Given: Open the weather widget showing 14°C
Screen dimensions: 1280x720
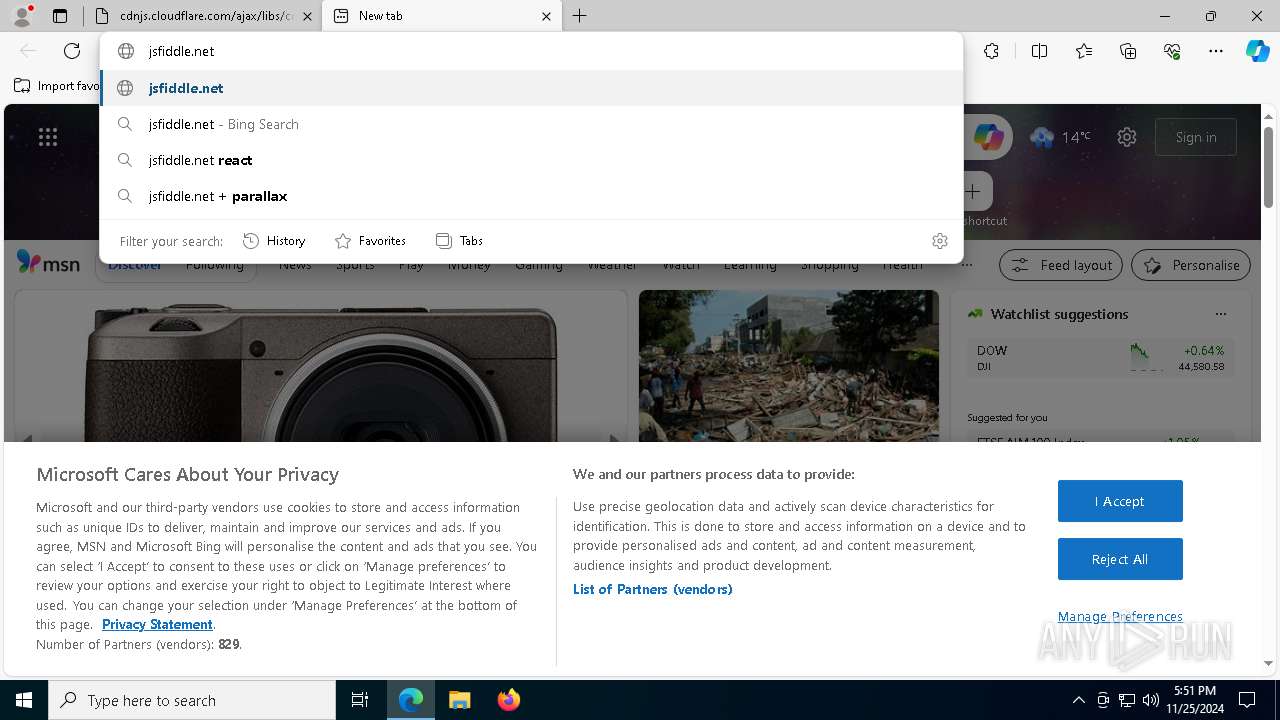Looking at the screenshot, I should [x=1060, y=137].
